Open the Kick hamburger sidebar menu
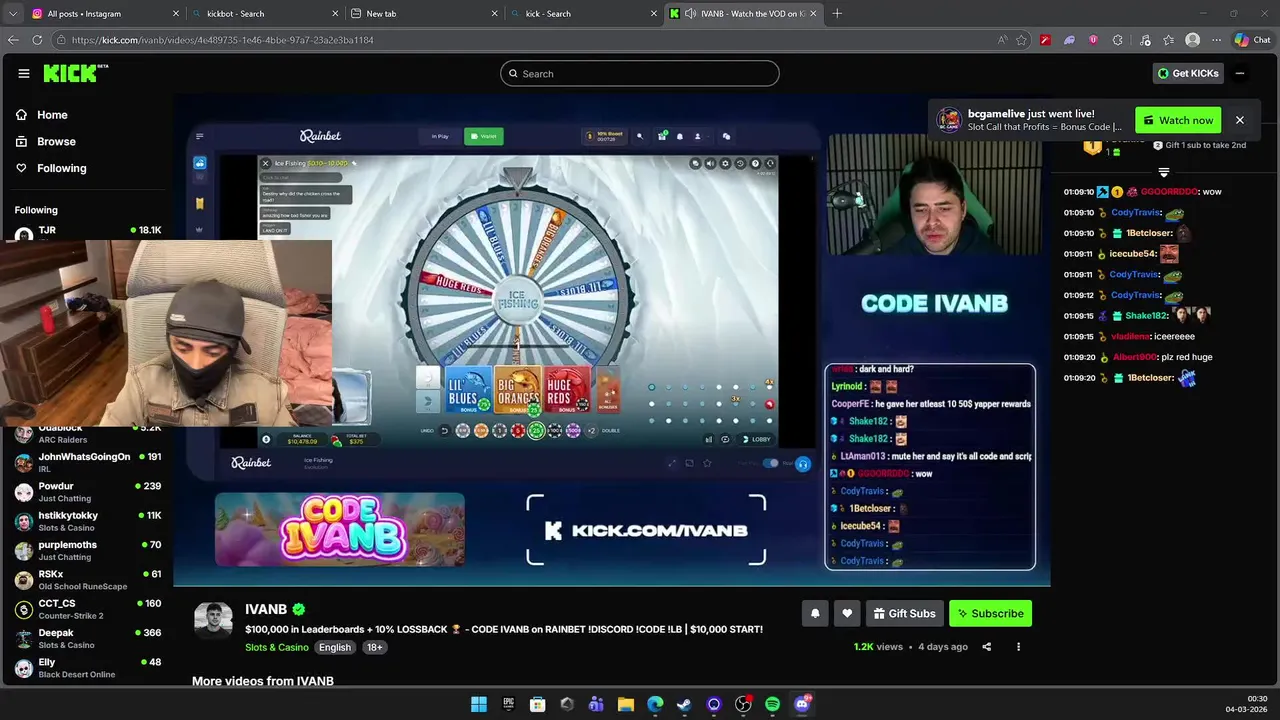 point(24,73)
